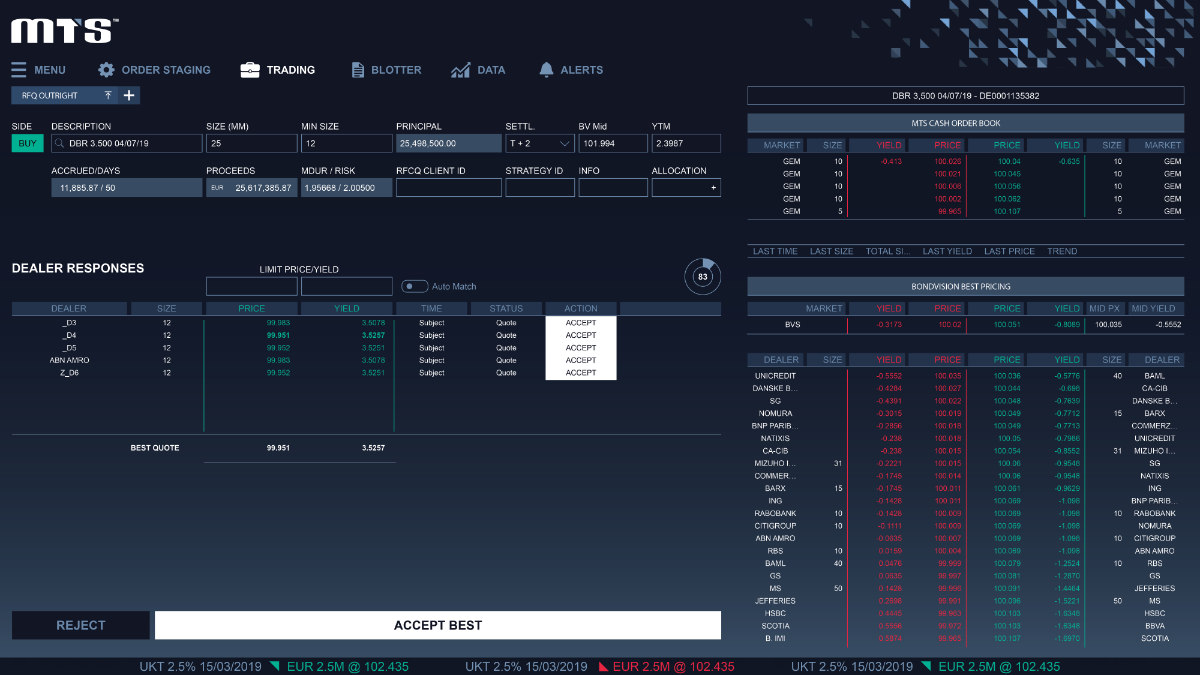Screen dimensions: 1200x675
Task: Click the MID YIELD column header
Action: tap(1156, 308)
